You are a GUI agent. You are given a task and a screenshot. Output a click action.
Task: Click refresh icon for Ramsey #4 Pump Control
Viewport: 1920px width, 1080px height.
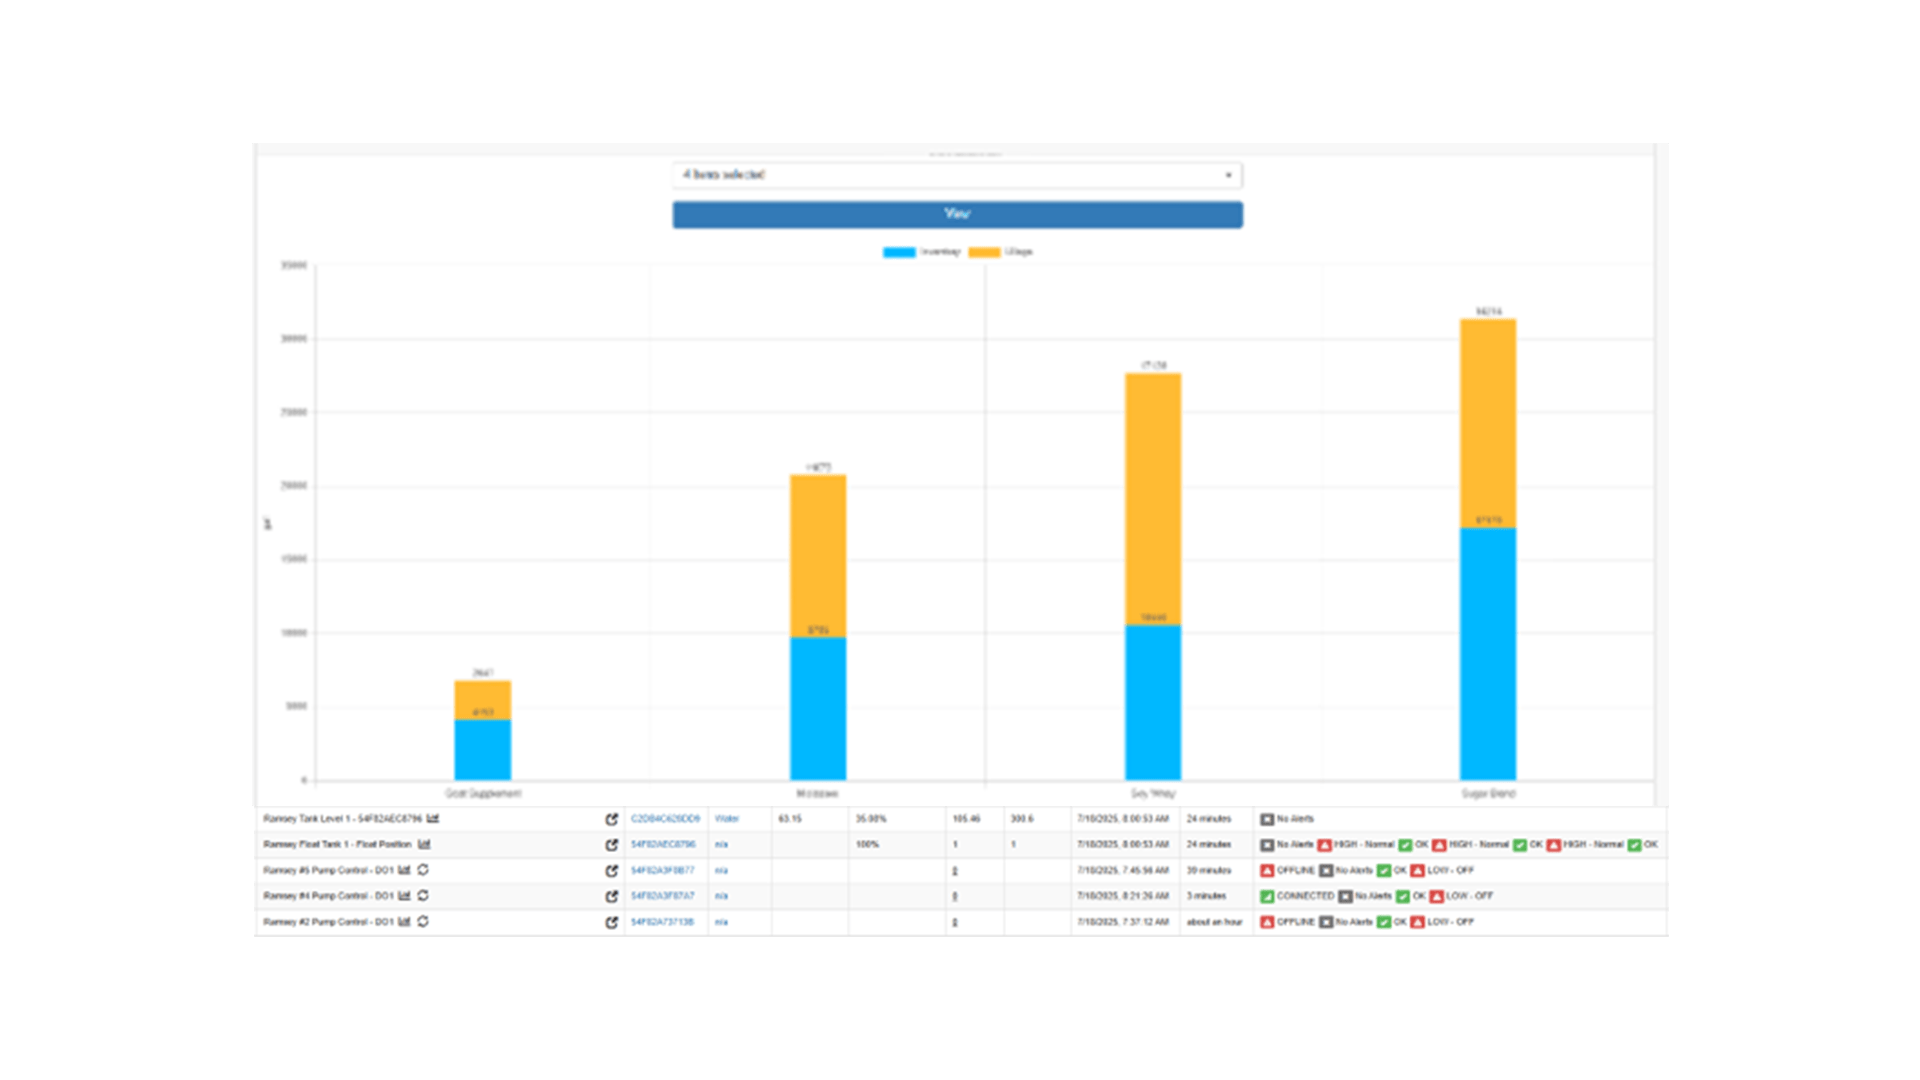click(423, 895)
